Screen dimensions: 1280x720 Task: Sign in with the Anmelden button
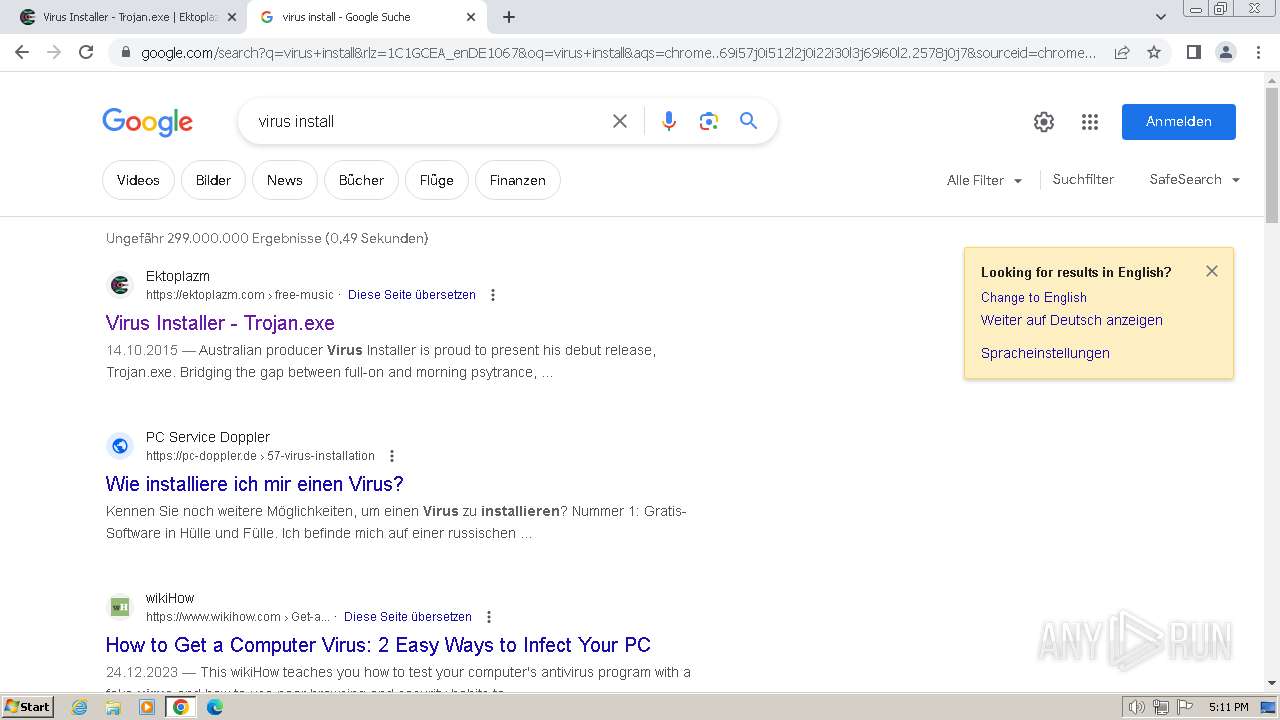point(1178,122)
